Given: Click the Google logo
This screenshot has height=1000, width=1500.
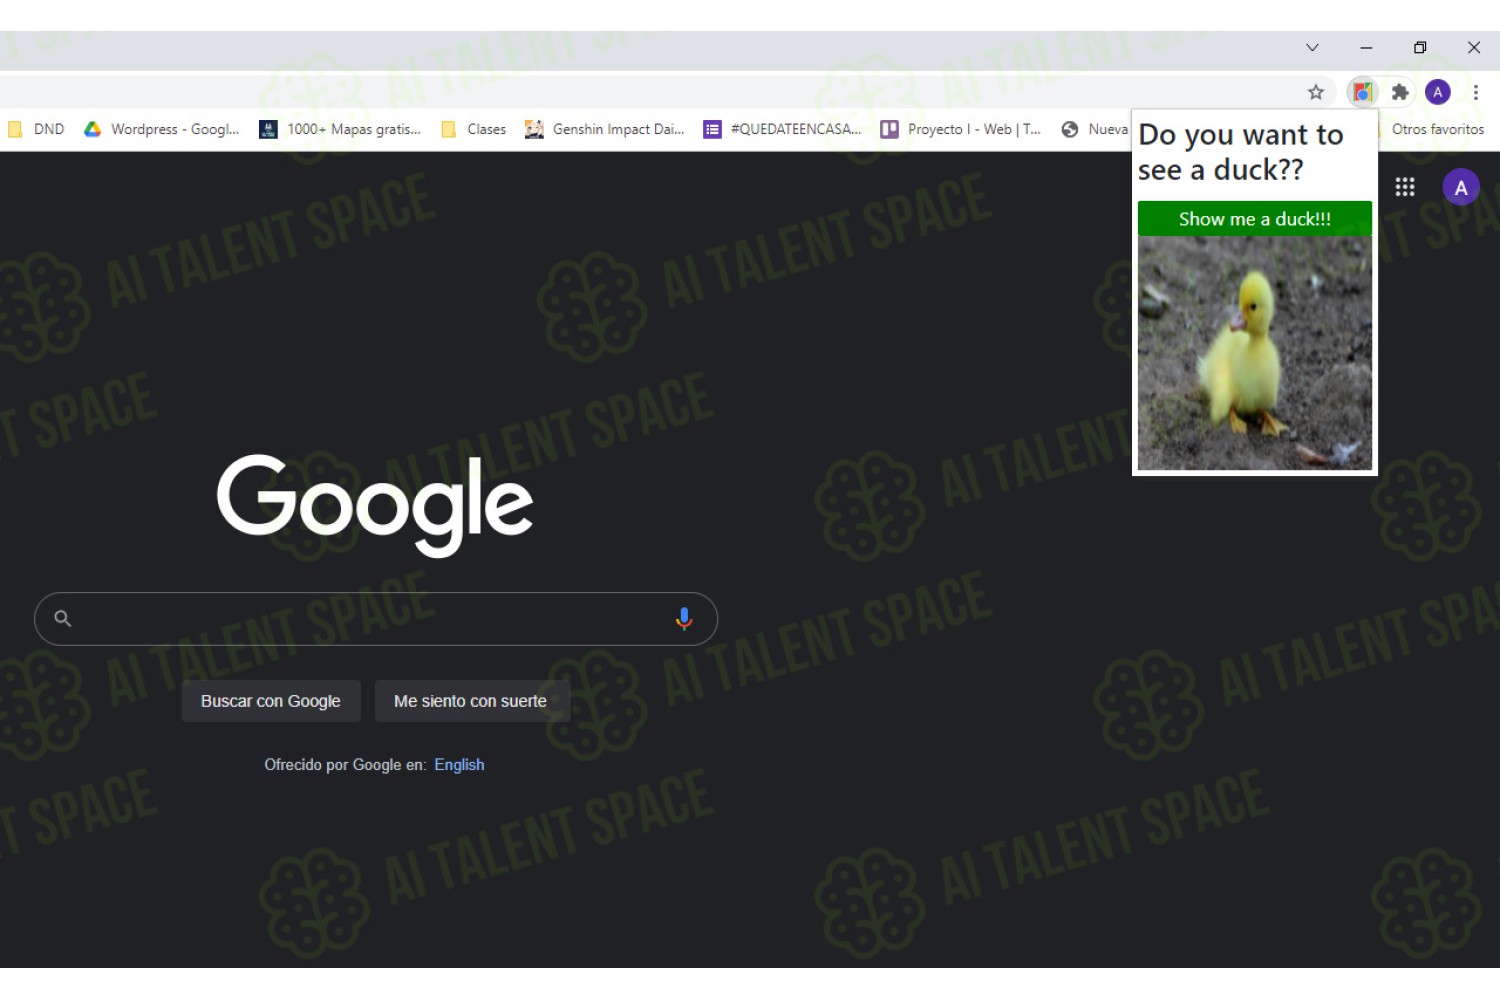Looking at the screenshot, I should coord(375,504).
